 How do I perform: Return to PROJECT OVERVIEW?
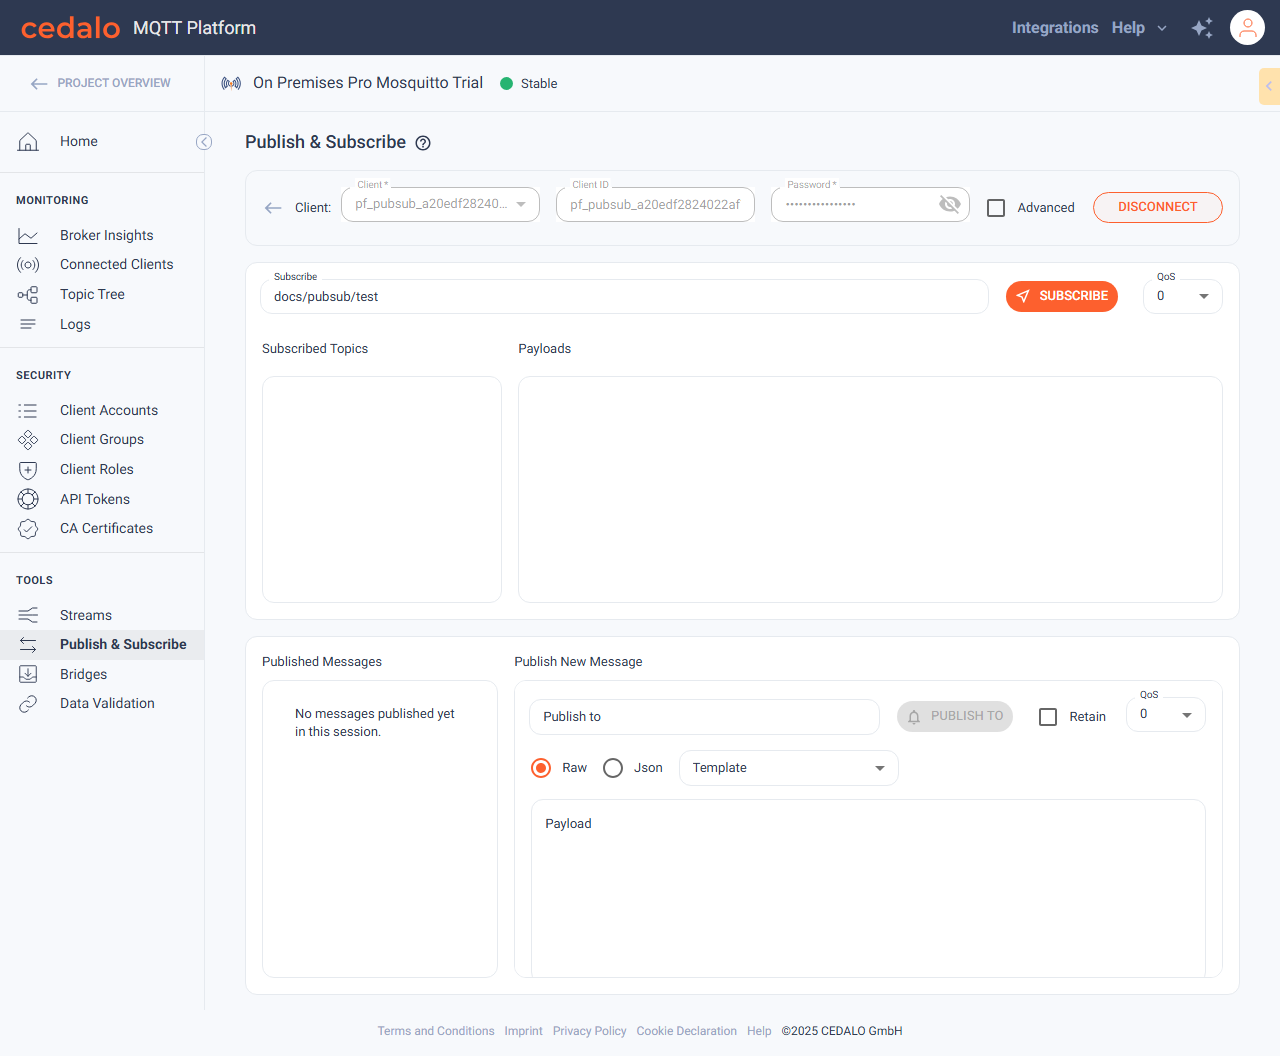(x=101, y=83)
